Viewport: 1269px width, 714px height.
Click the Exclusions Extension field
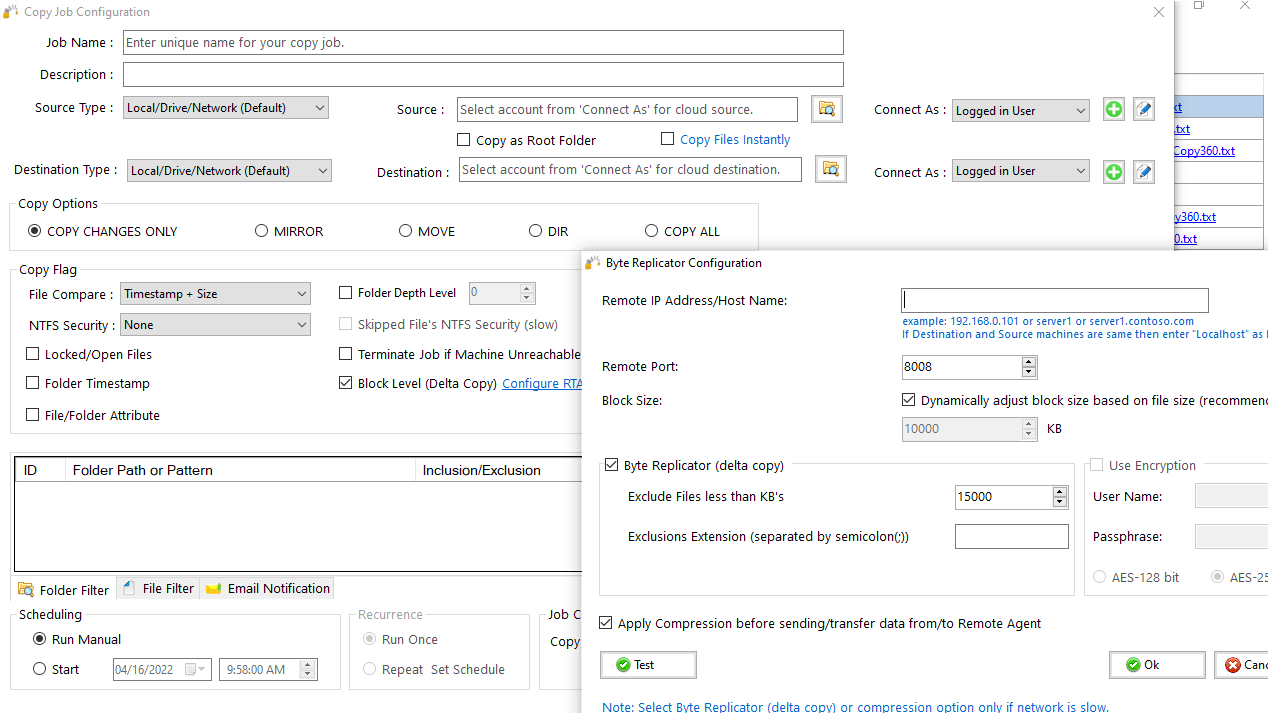pyautogui.click(x=1011, y=537)
